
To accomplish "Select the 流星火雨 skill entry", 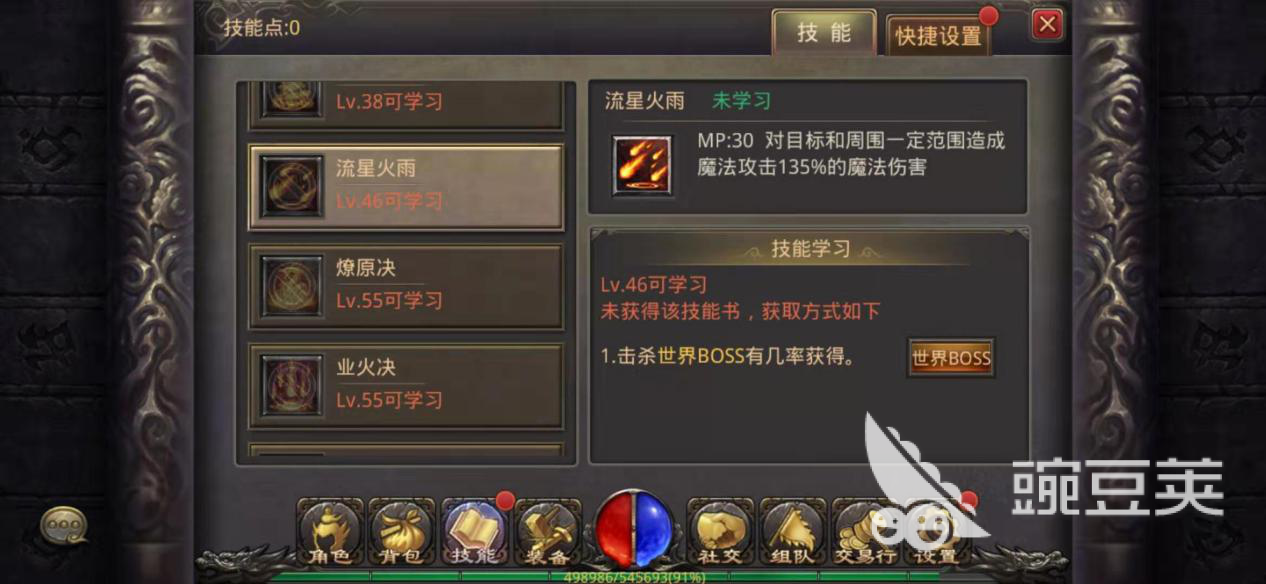I will click(406, 186).
